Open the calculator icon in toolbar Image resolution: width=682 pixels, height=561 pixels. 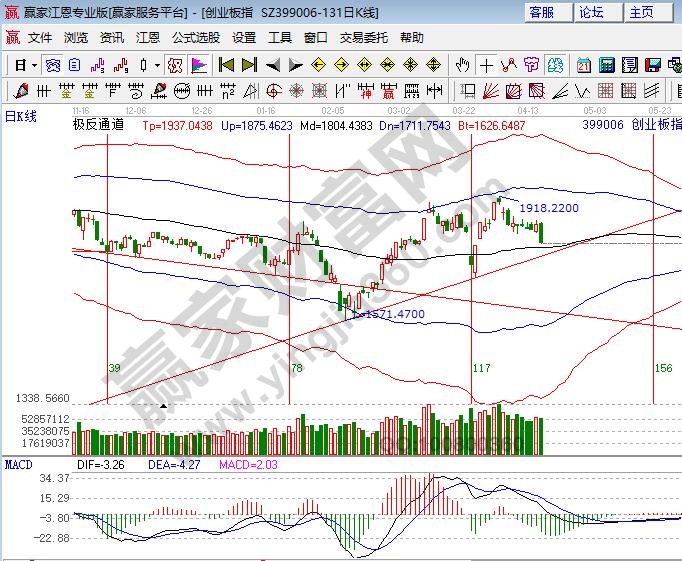point(605,65)
